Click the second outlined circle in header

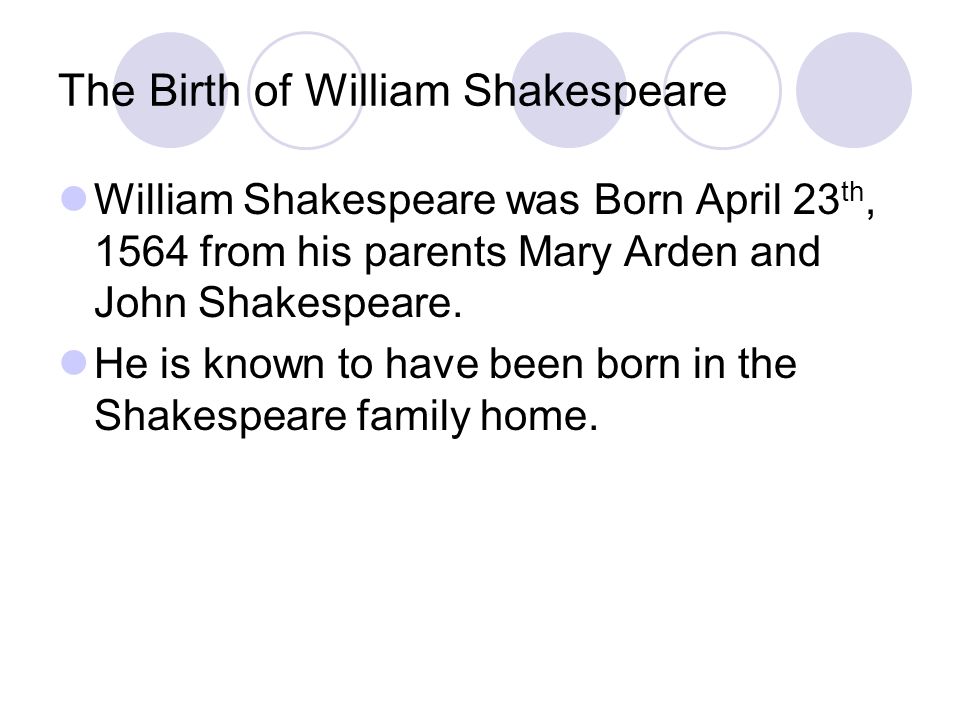tap(722, 90)
